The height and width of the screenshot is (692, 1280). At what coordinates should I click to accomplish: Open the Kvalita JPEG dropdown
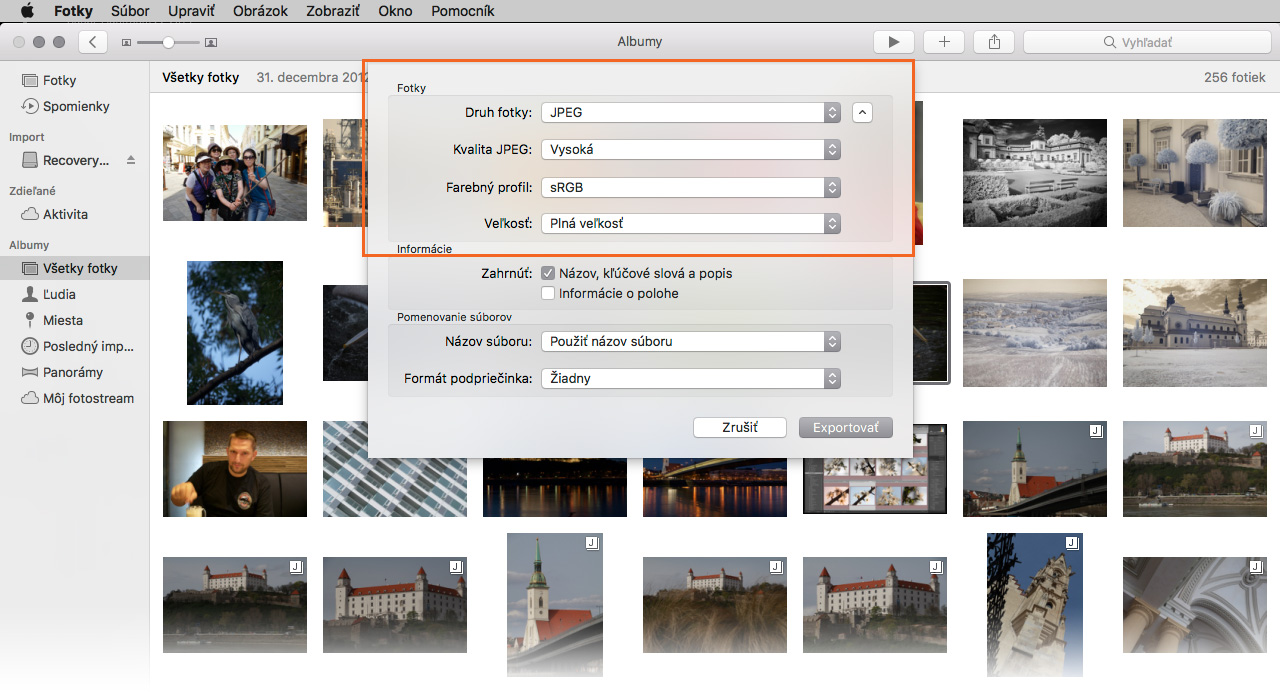(690, 150)
